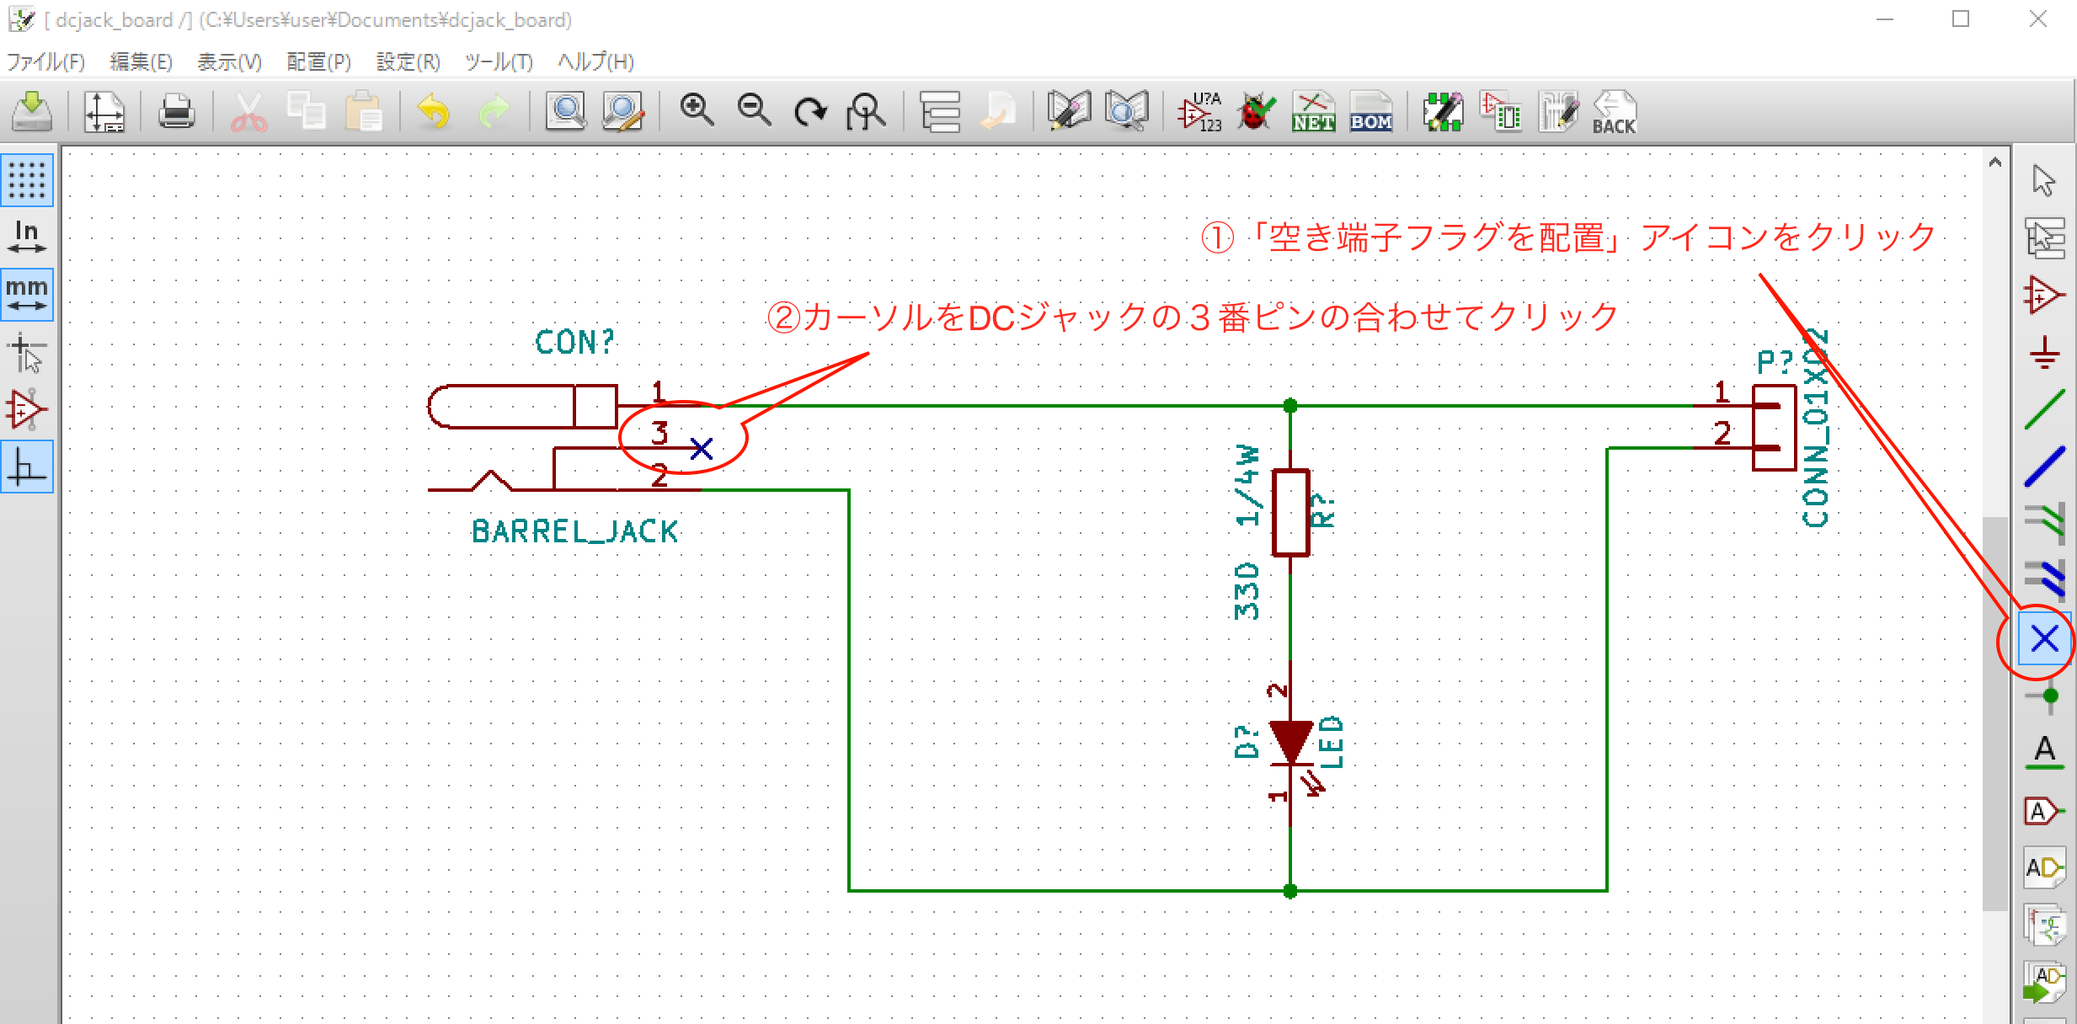
Task: Select the CONN_01X02 connector symbol
Action: tap(1774, 427)
